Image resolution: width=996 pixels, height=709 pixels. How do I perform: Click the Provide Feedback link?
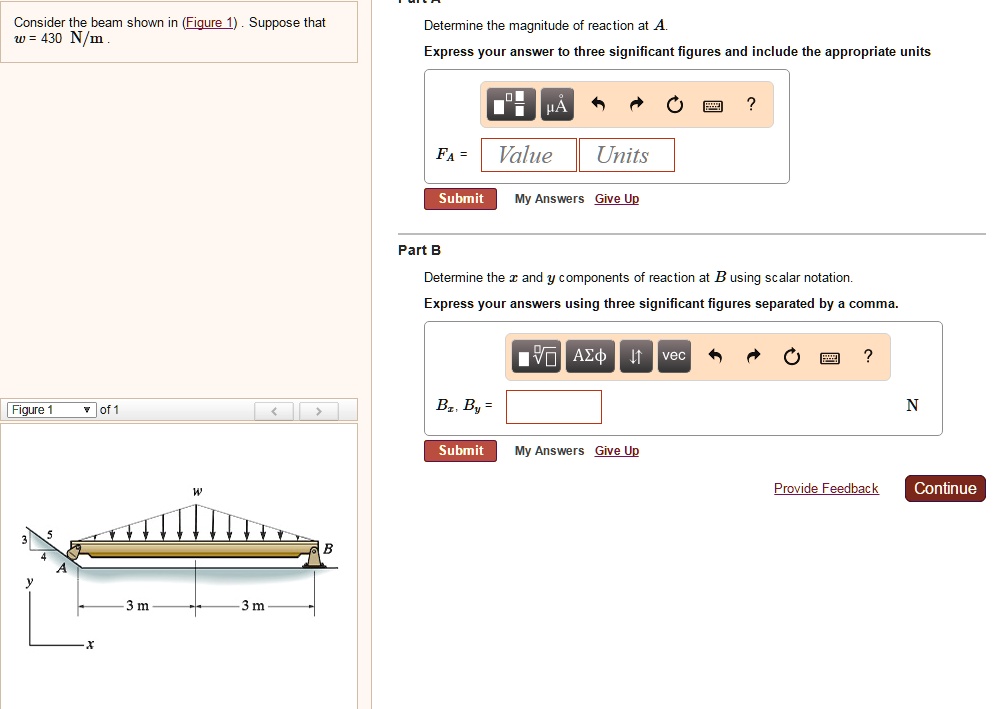click(x=826, y=488)
